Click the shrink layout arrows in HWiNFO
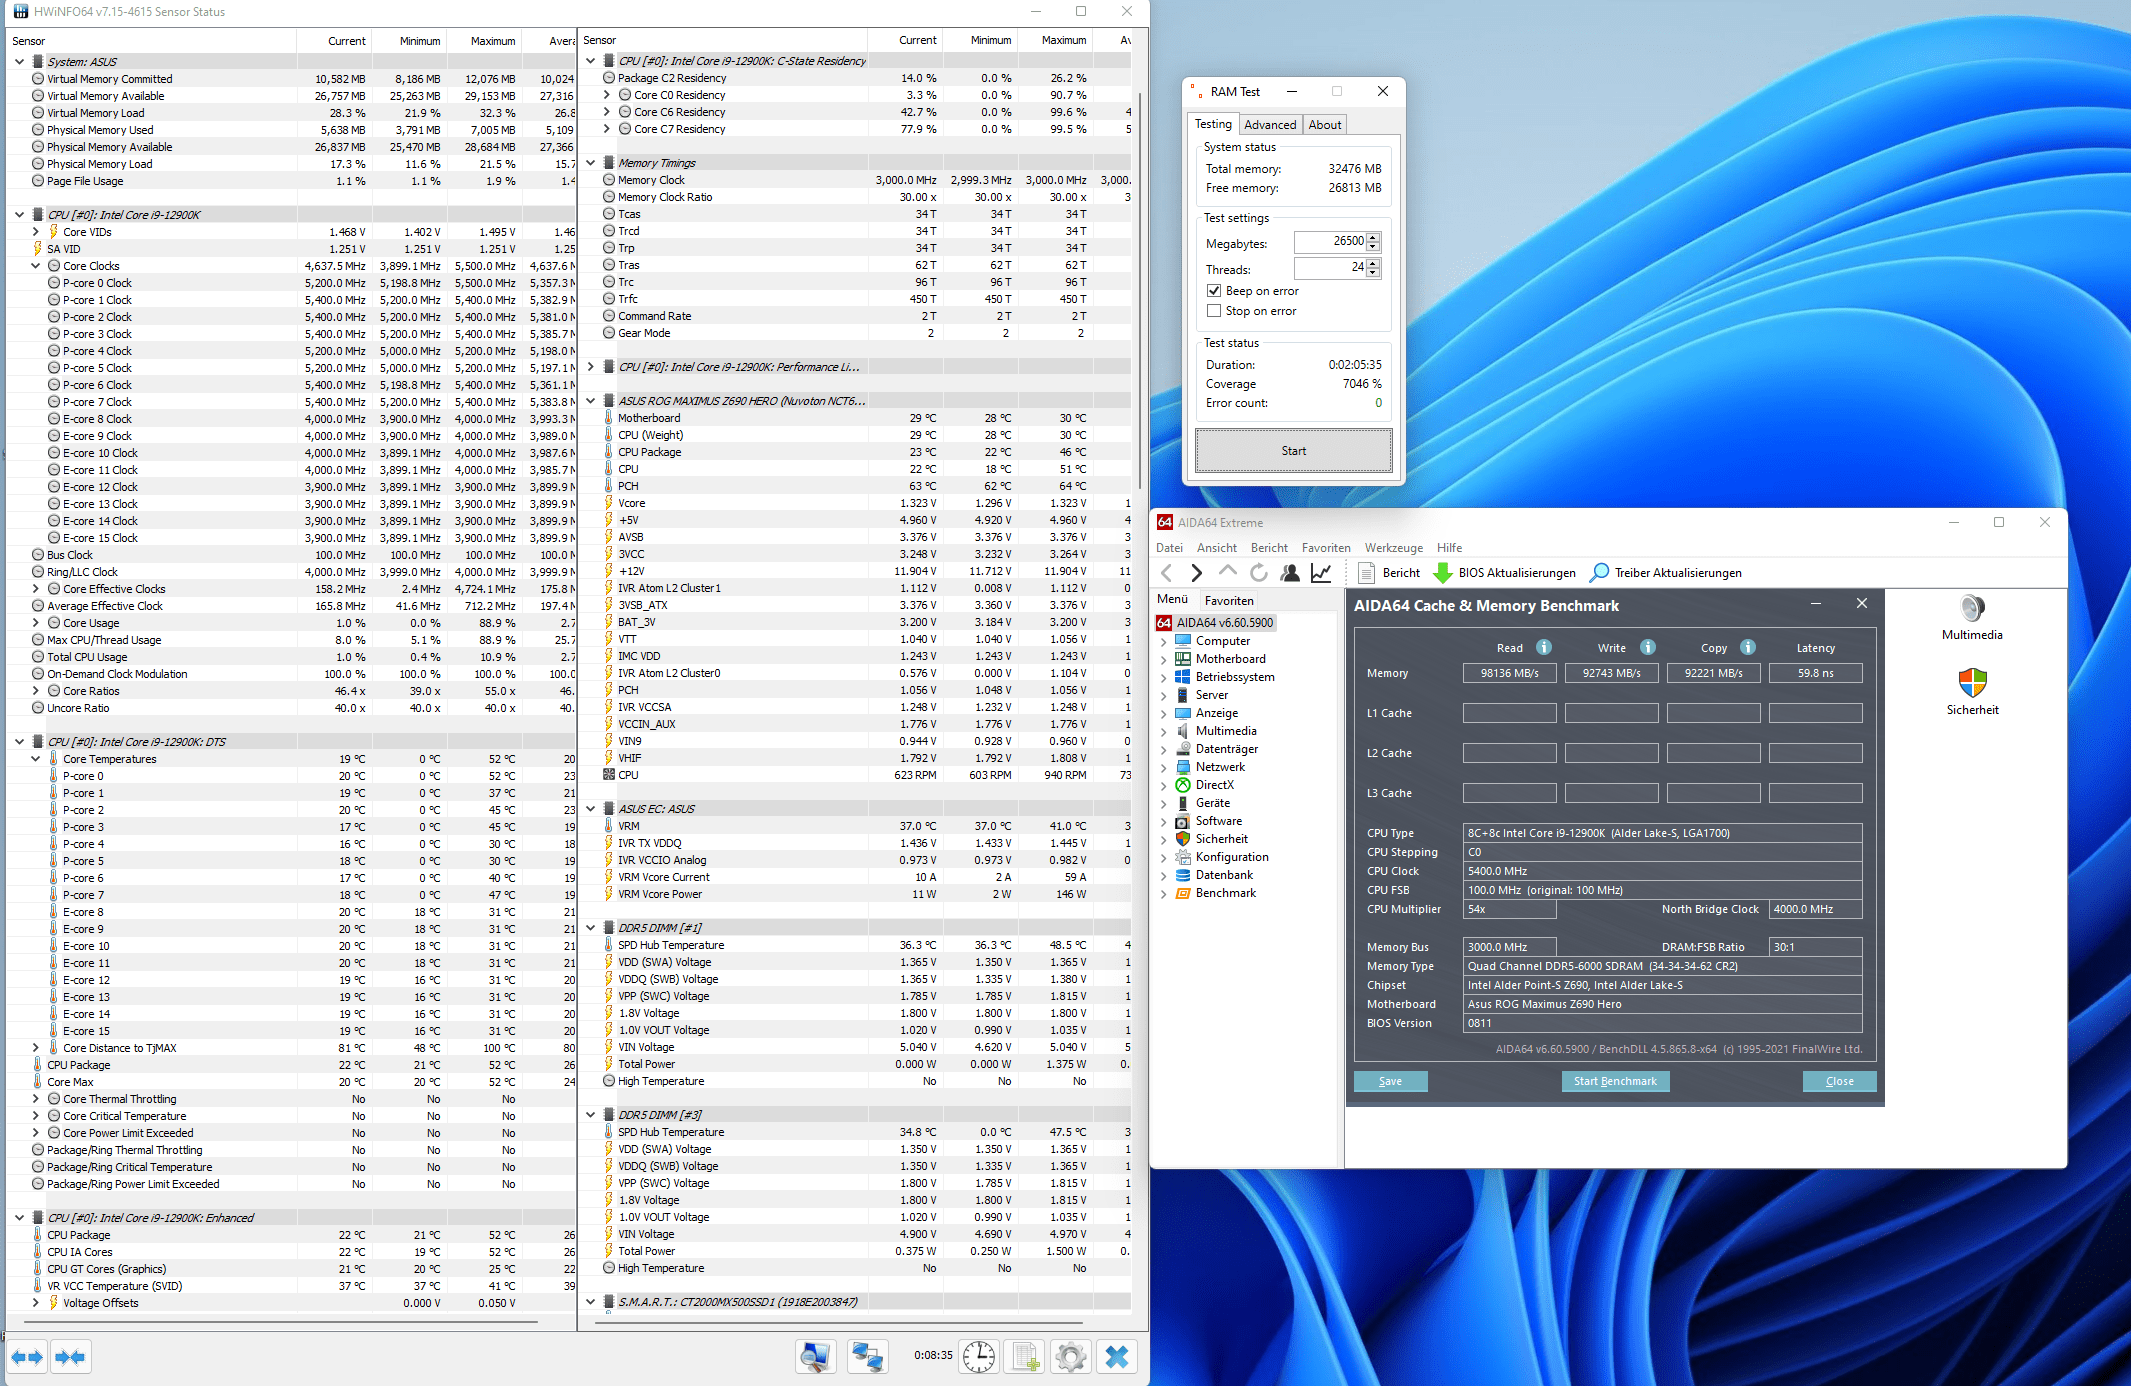Image resolution: width=2131 pixels, height=1386 pixels. tap(70, 1357)
